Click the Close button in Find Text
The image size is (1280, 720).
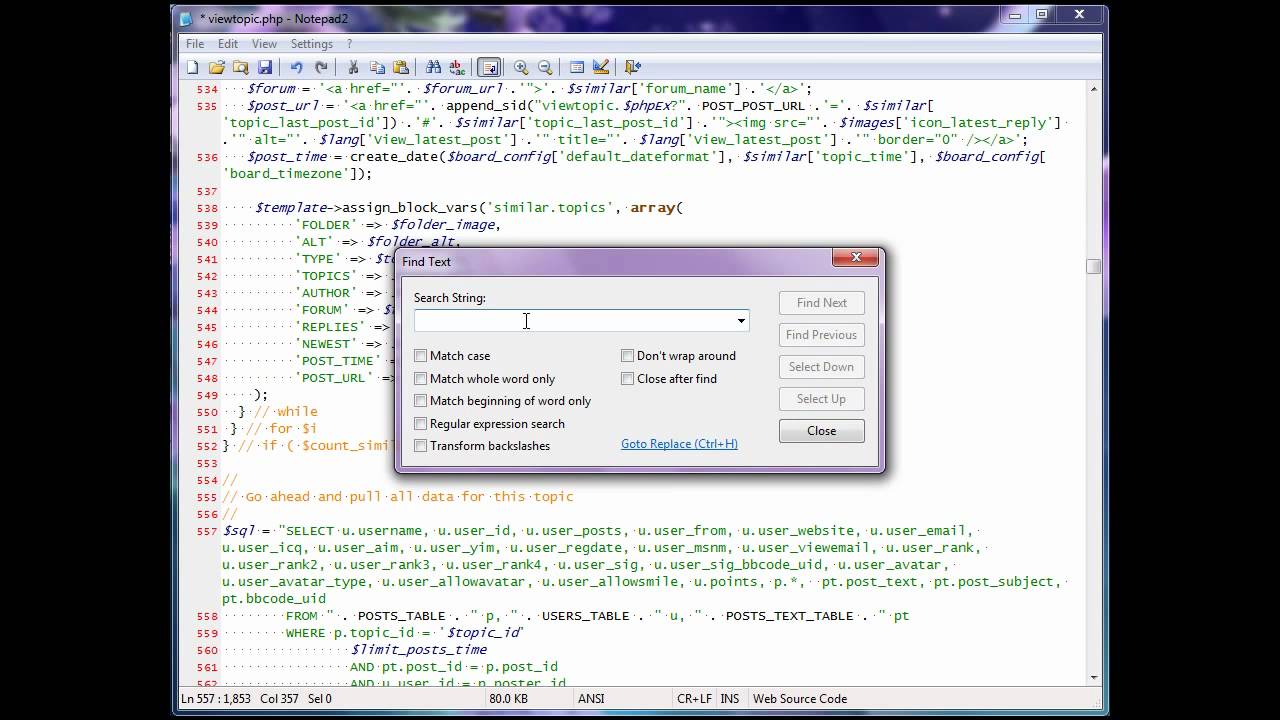(x=822, y=431)
